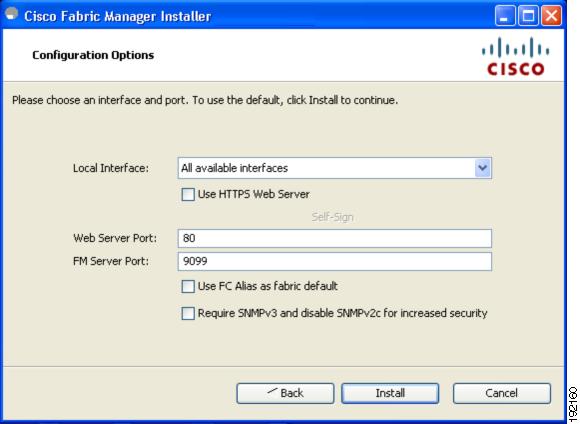
Task: Close the installer with the red X
Action: pyautogui.click(x=552, y=16)
